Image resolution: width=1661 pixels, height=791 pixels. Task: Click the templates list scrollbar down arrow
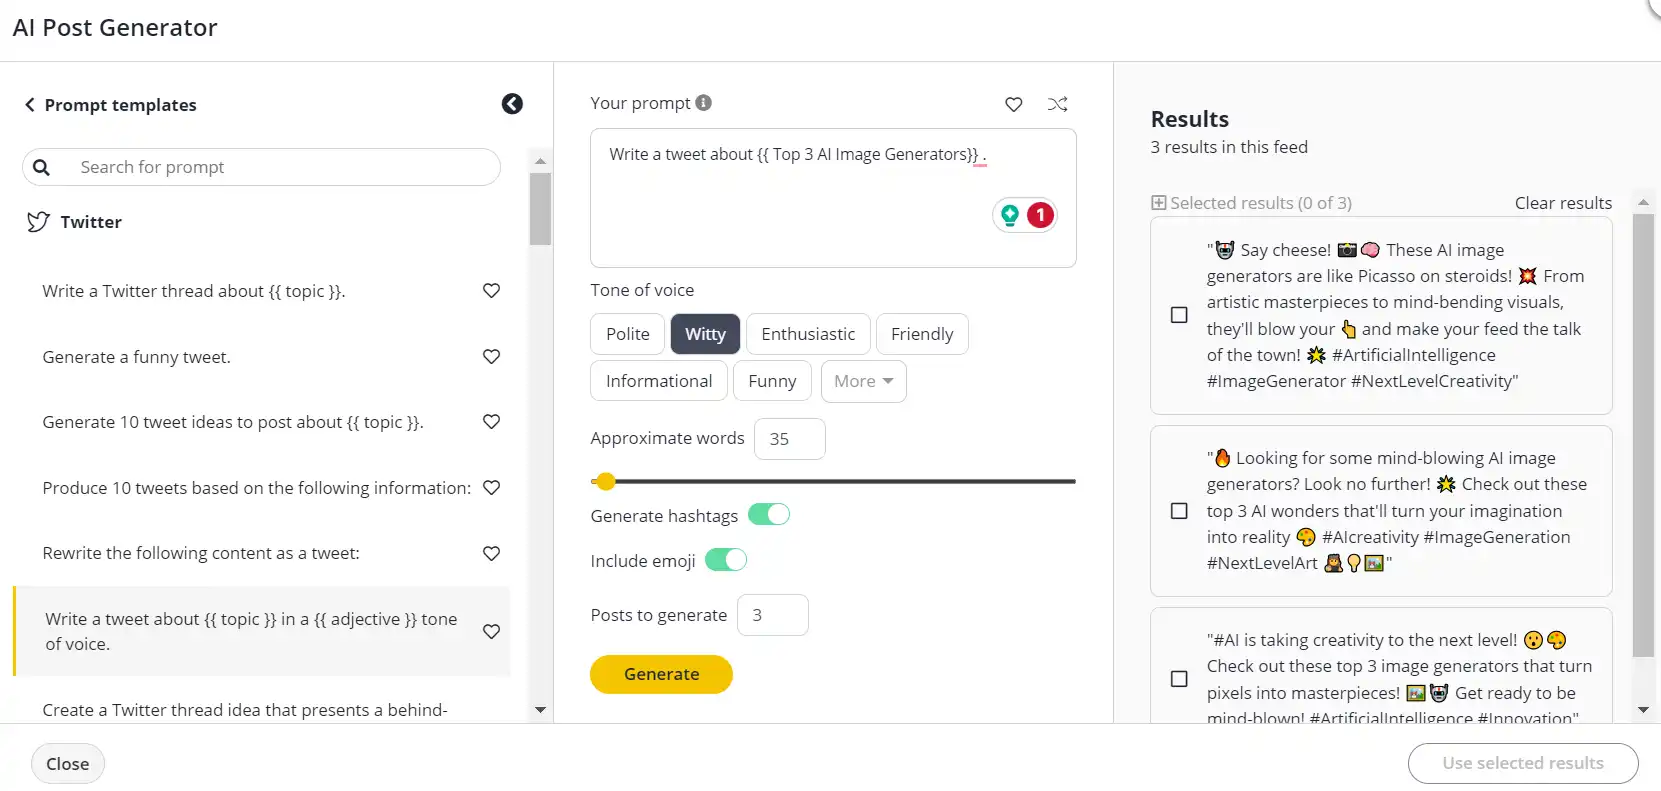(540, 710)
